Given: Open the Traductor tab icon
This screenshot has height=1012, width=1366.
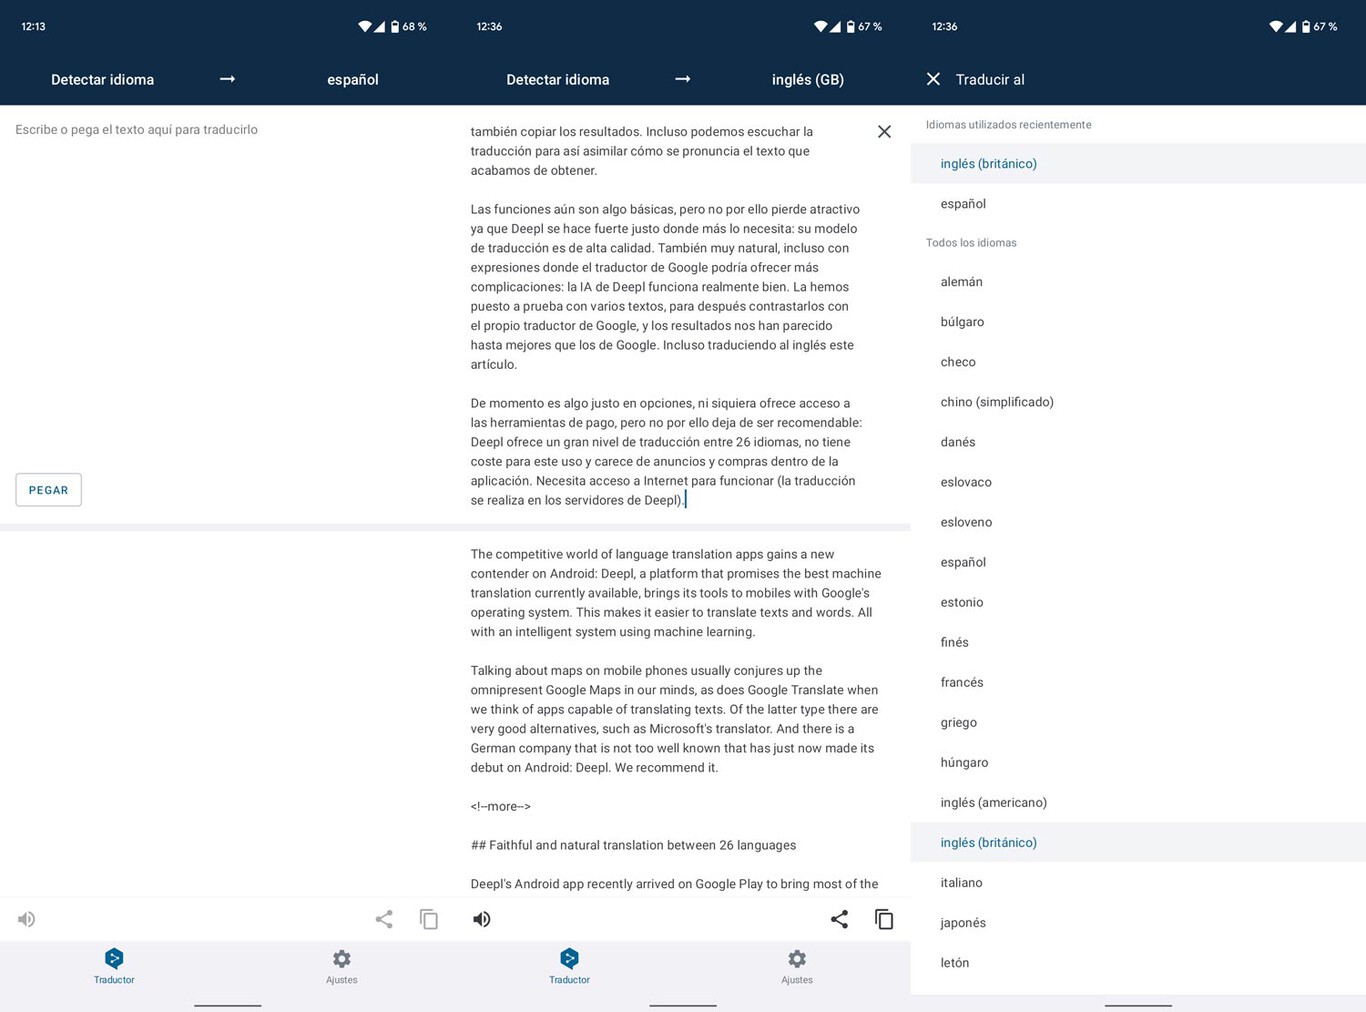Looking at the screenshot, I should 113,959.
